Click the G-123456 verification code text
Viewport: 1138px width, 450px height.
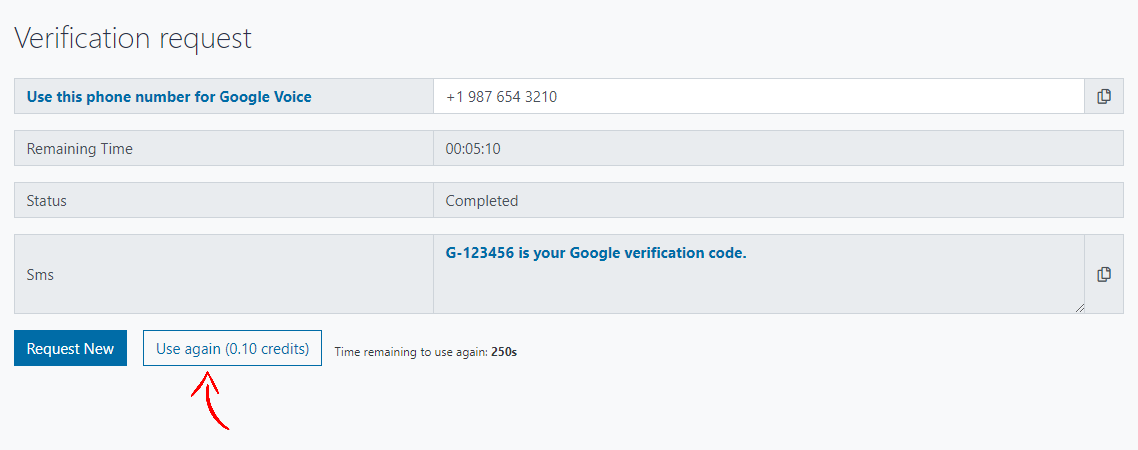[480, 253]
